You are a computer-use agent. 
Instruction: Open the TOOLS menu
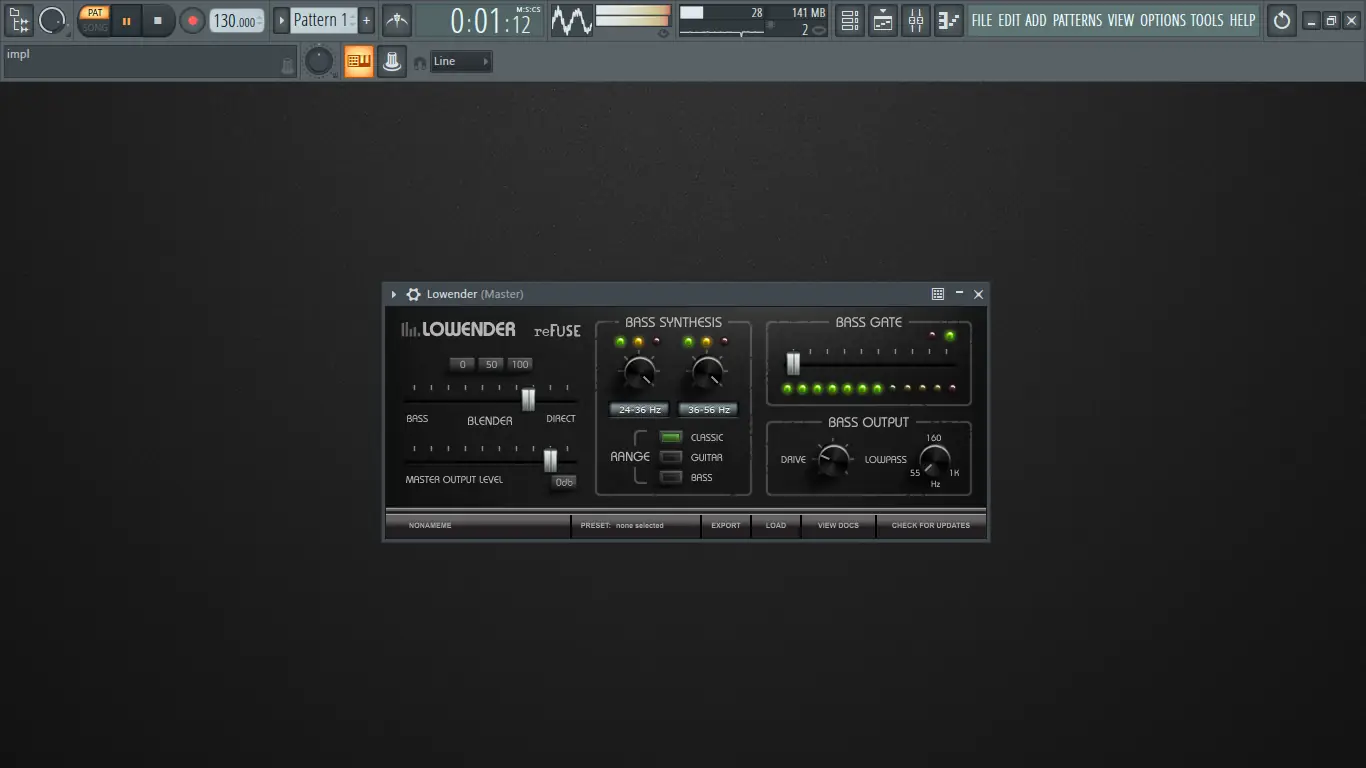[1207, 19]
